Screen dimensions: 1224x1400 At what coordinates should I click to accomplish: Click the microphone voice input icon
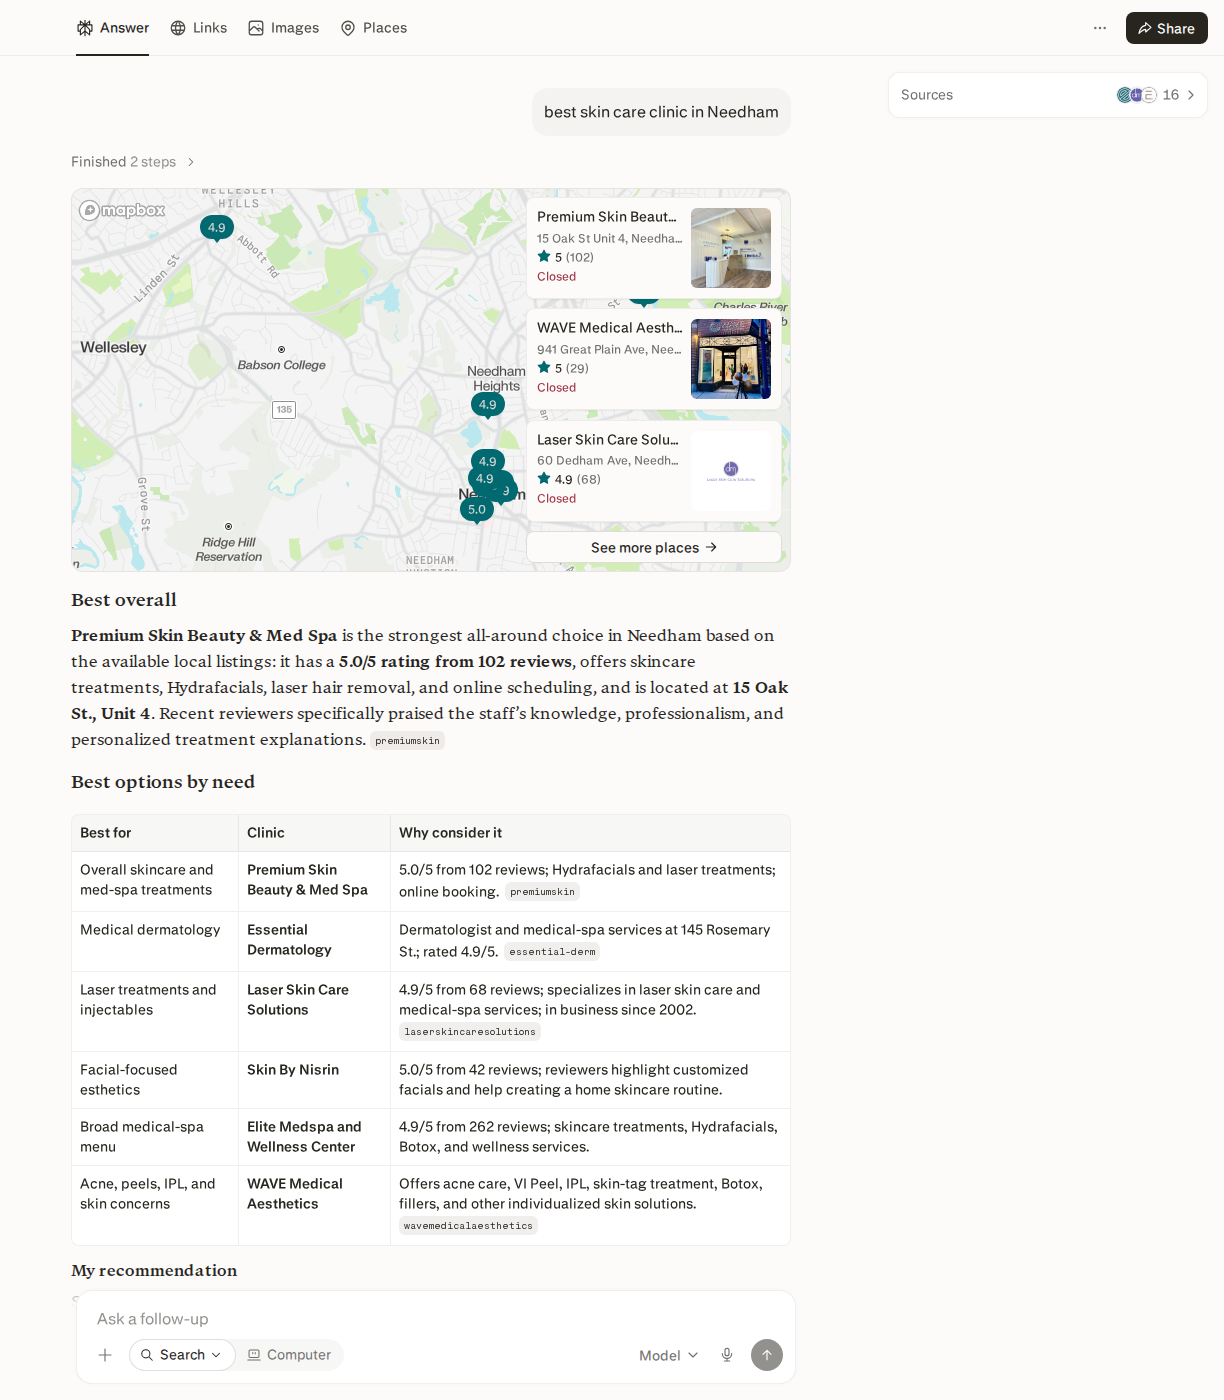point(727,1355)
